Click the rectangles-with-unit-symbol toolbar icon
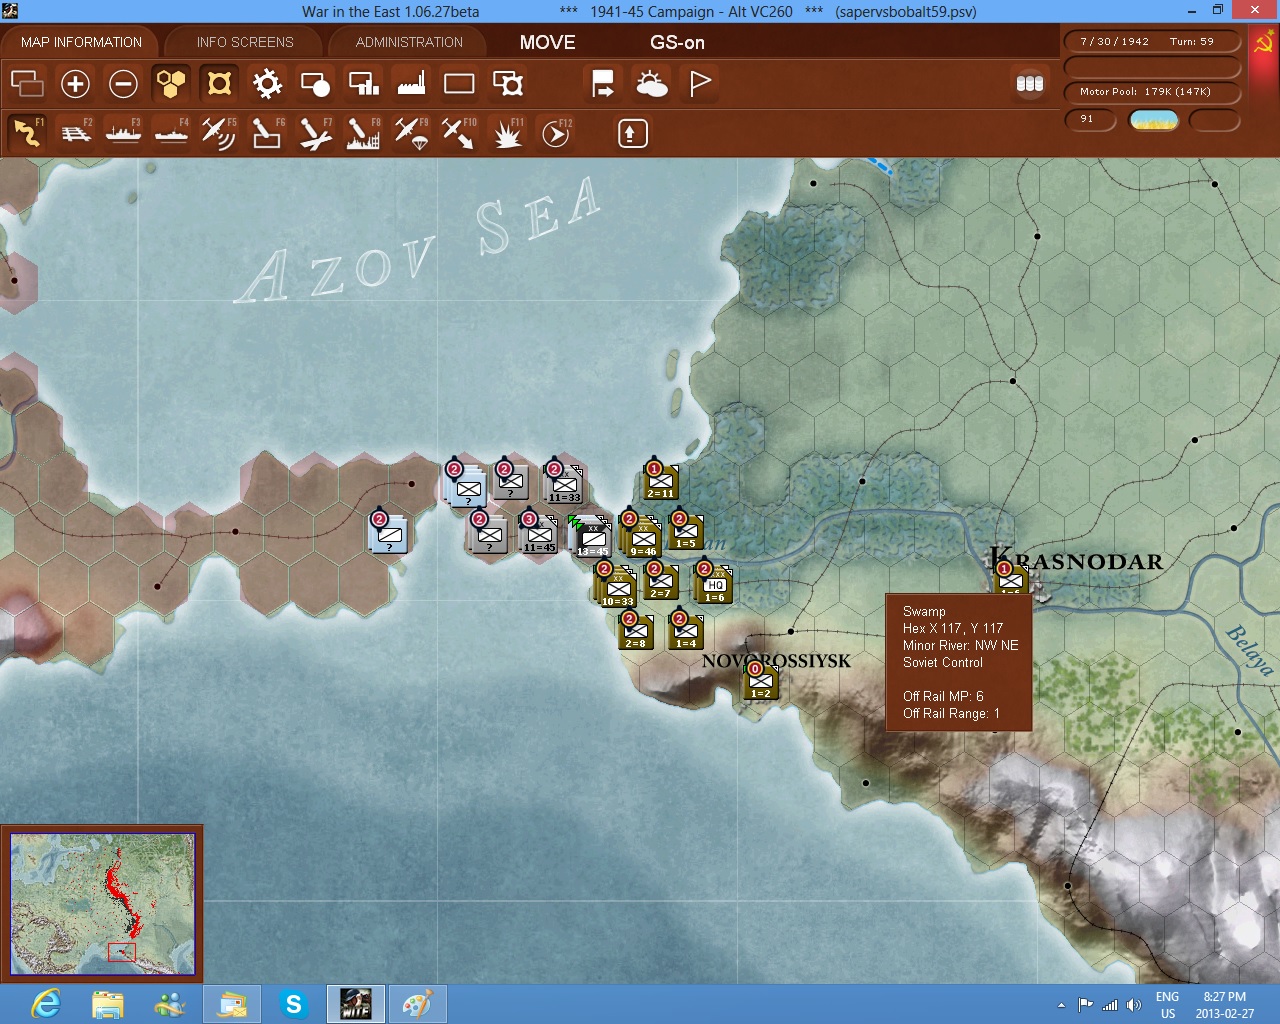The width and height of the screenshot is (1280, 1024). click(x=507, y=83)
